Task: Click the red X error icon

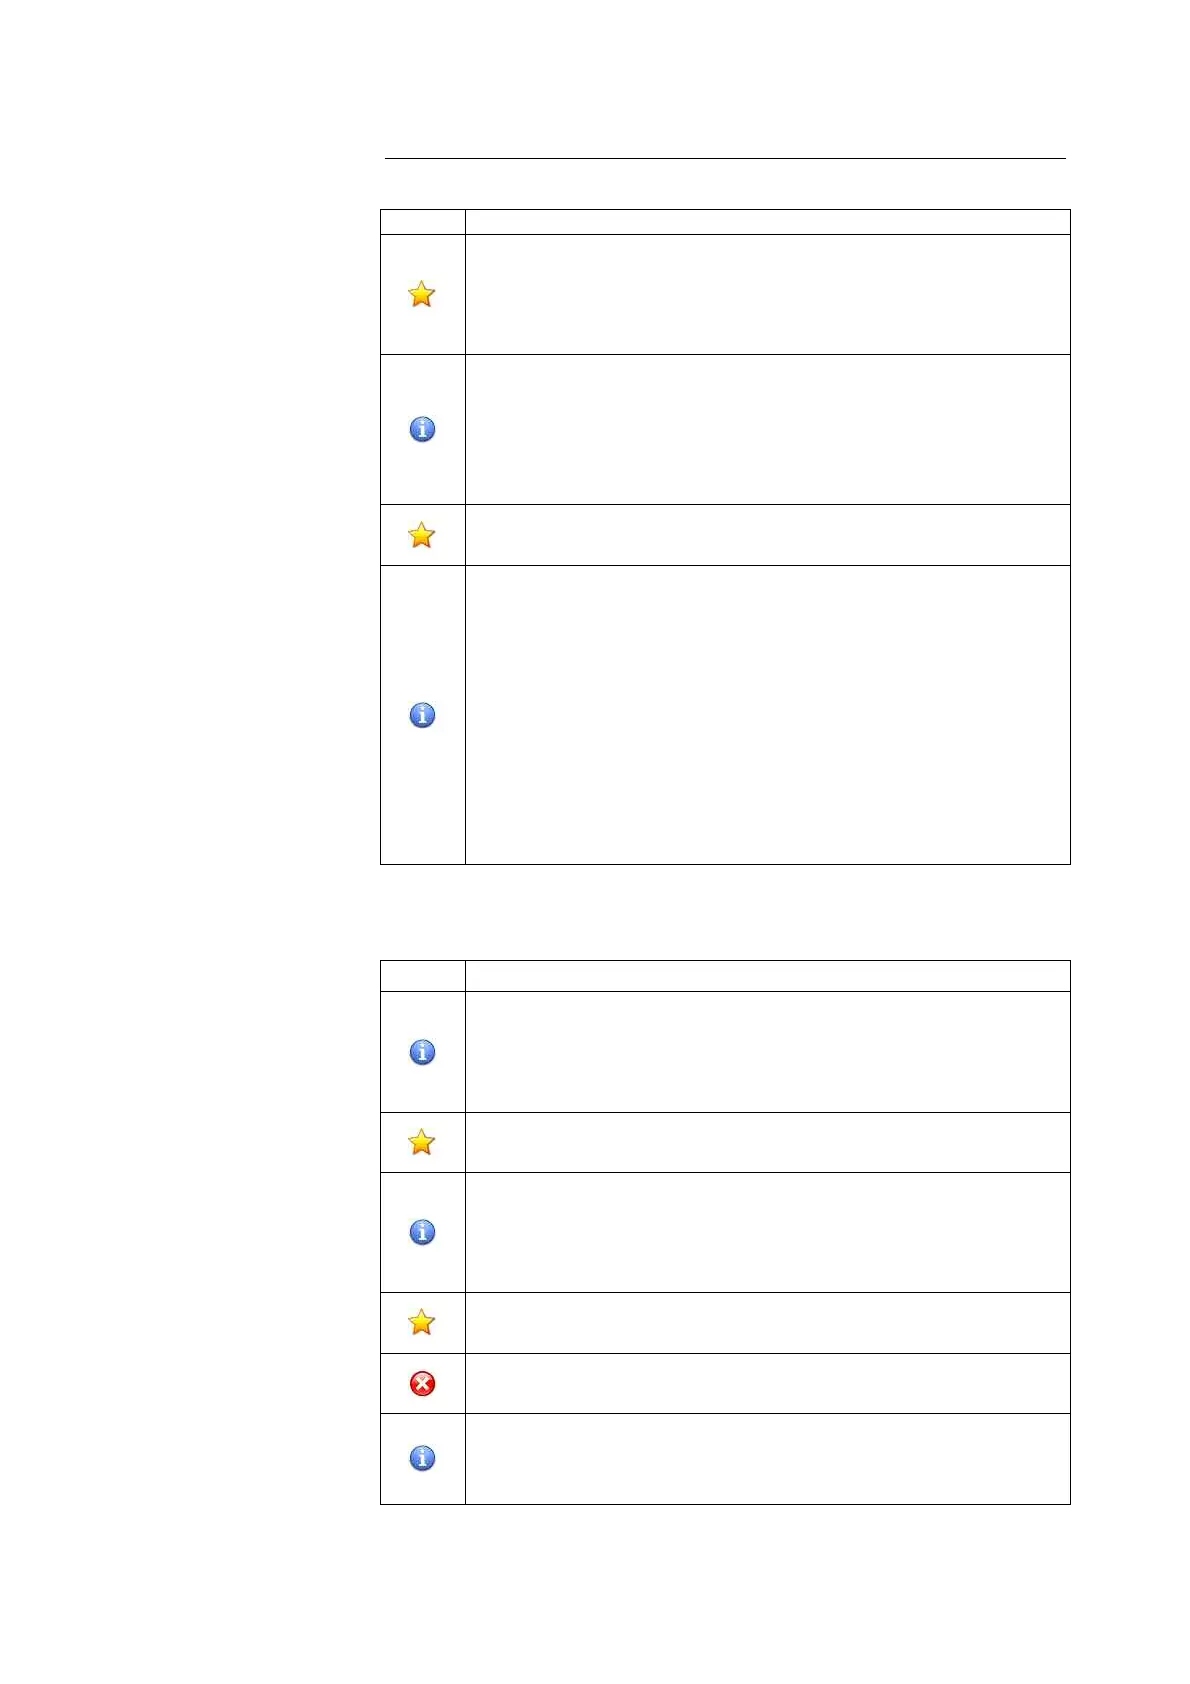Action: [422, 1383]
